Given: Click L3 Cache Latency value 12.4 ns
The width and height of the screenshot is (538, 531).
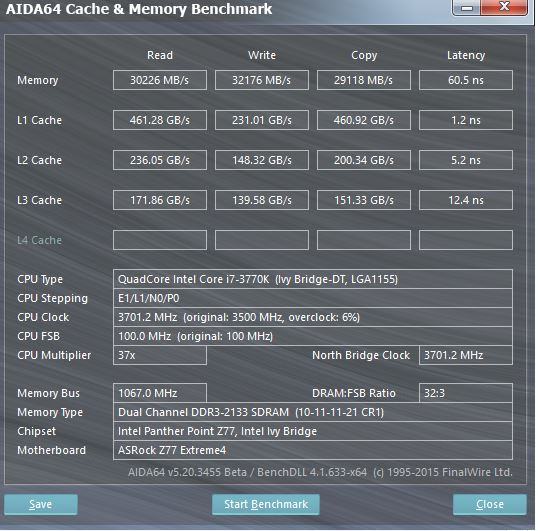Looking at the screenshot, I should click(x=466, y=200).
